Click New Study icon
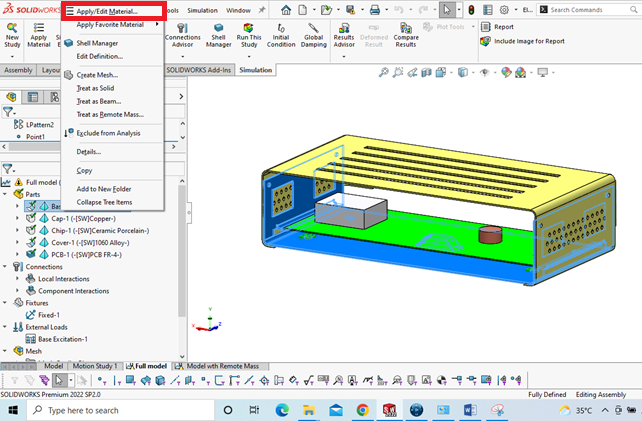 (12, 36)
